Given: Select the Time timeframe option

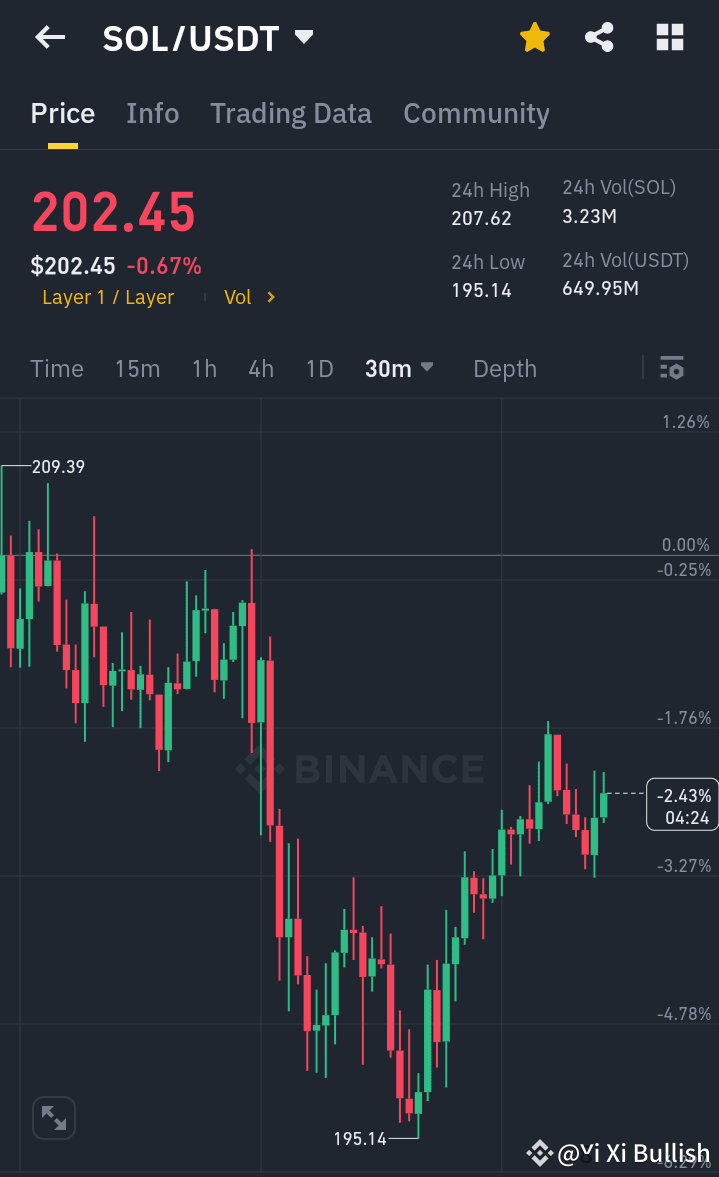Looking at the screenshot, I should (x=56, y=368).
